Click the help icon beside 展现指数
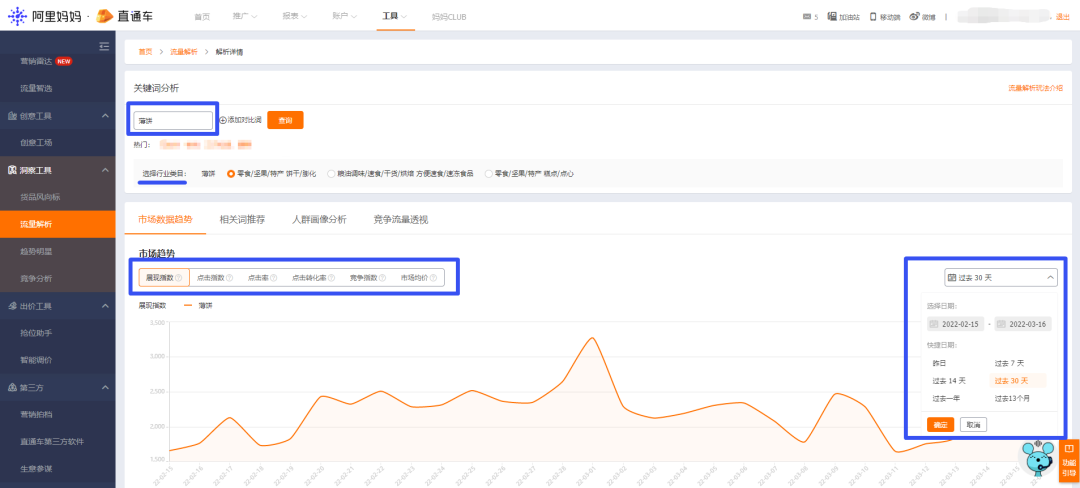This screenshot has width=1080, height=488. [x=178, y=278]
